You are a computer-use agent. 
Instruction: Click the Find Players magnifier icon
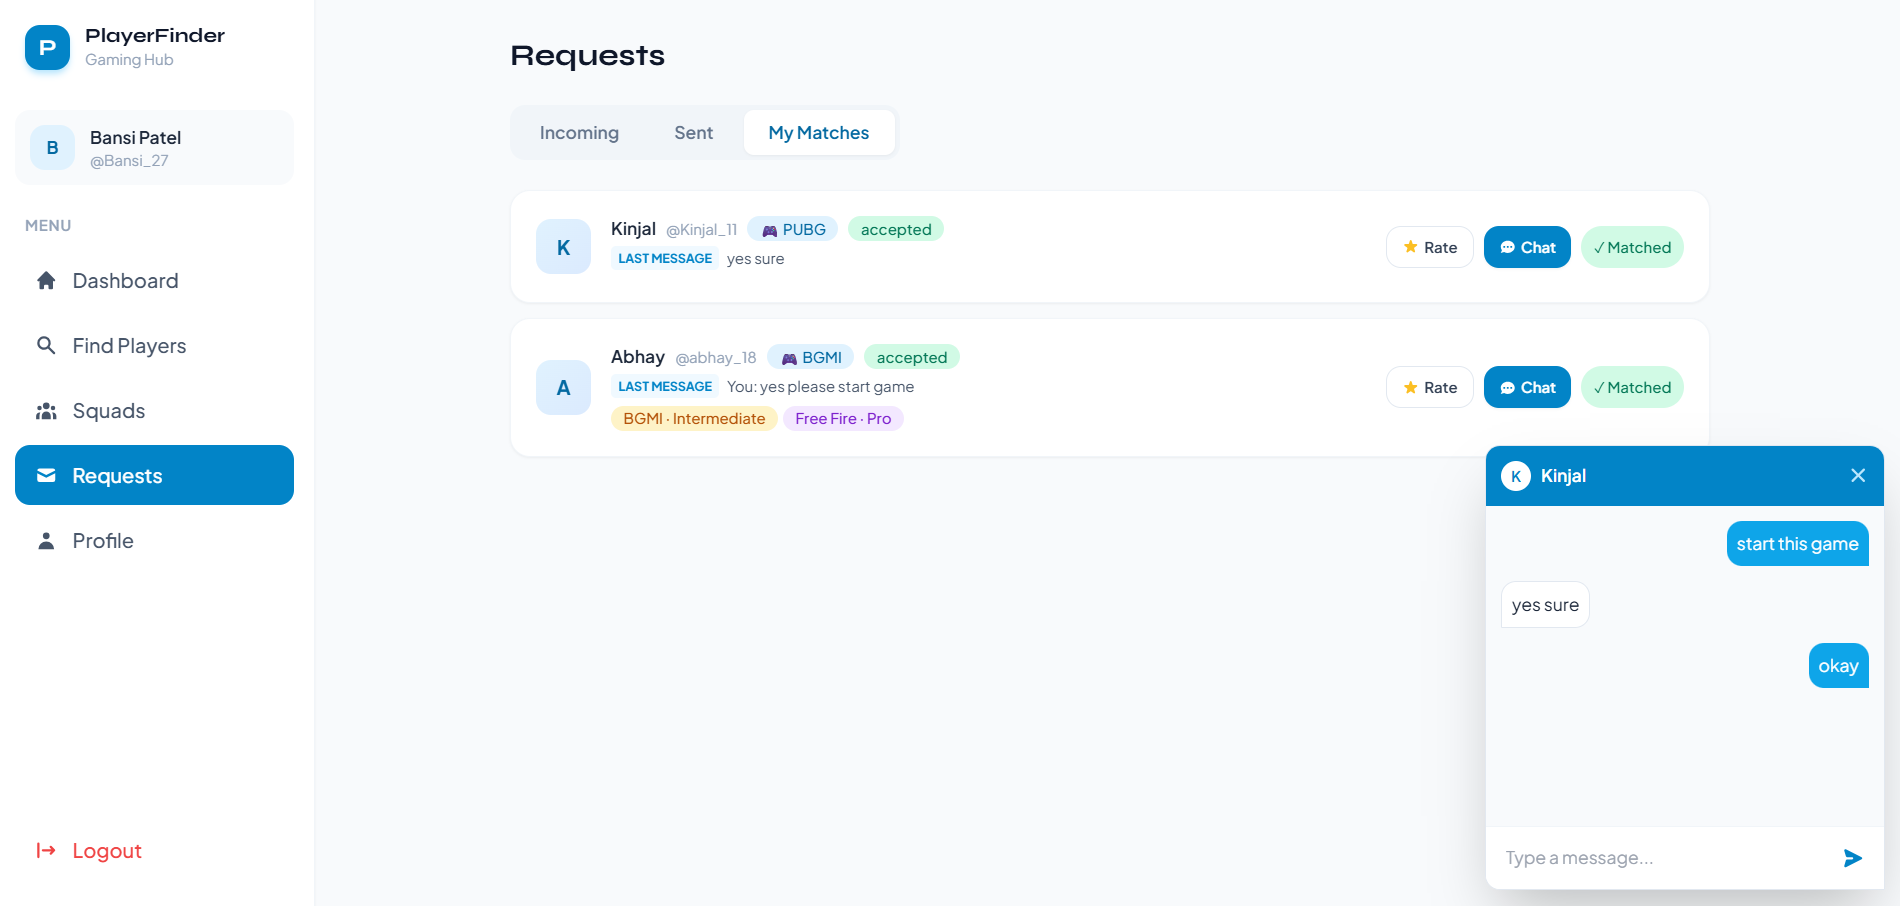click(46, 346)
